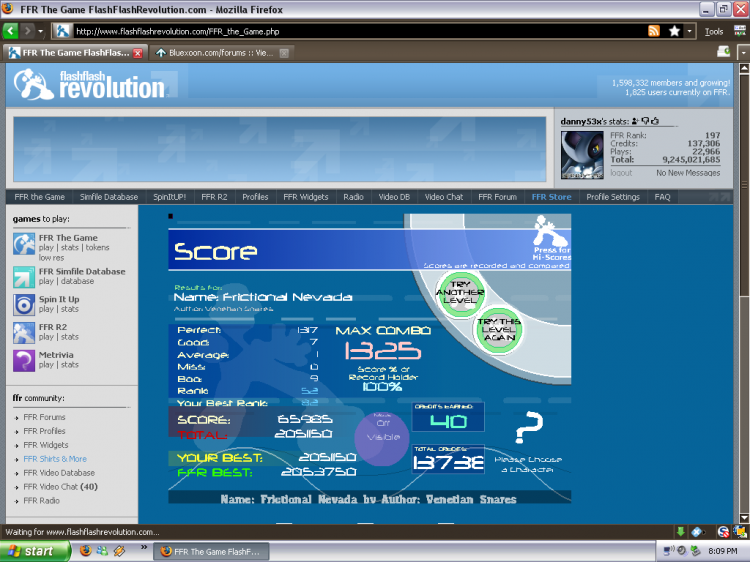This screenshot has height=562, width=750.
Task: Switch to Bluexoon.com/forums tab
Action: tap(220, 53)
